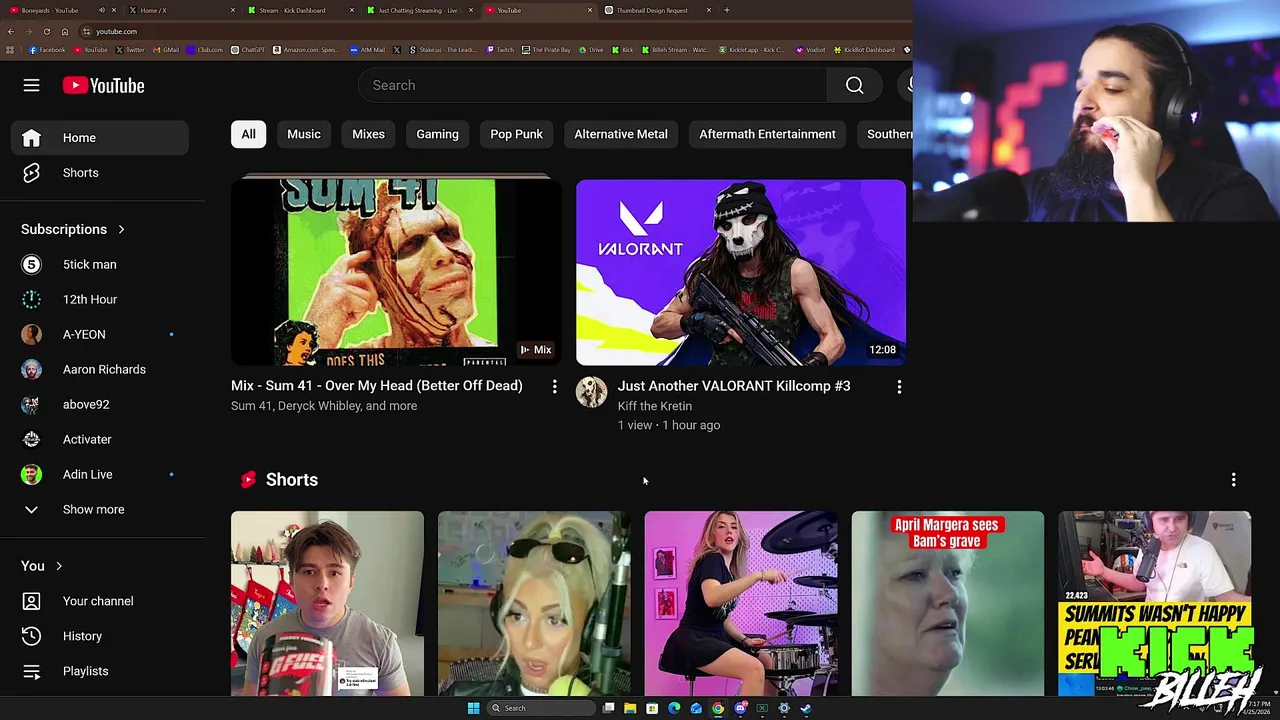Open options for the Sum 41 mix

tap(554, 386)
